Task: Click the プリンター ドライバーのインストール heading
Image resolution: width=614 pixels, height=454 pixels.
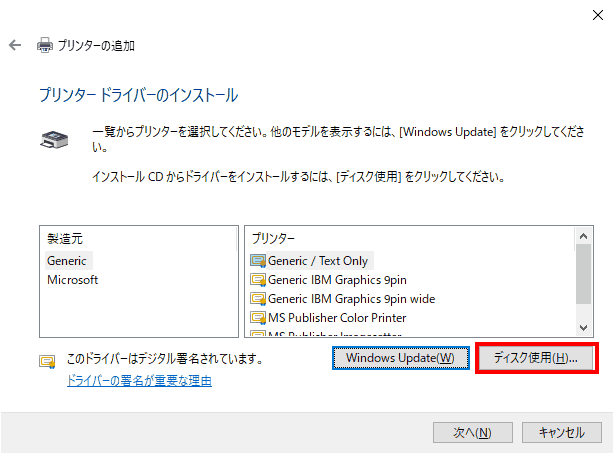Action: point(139,95)
